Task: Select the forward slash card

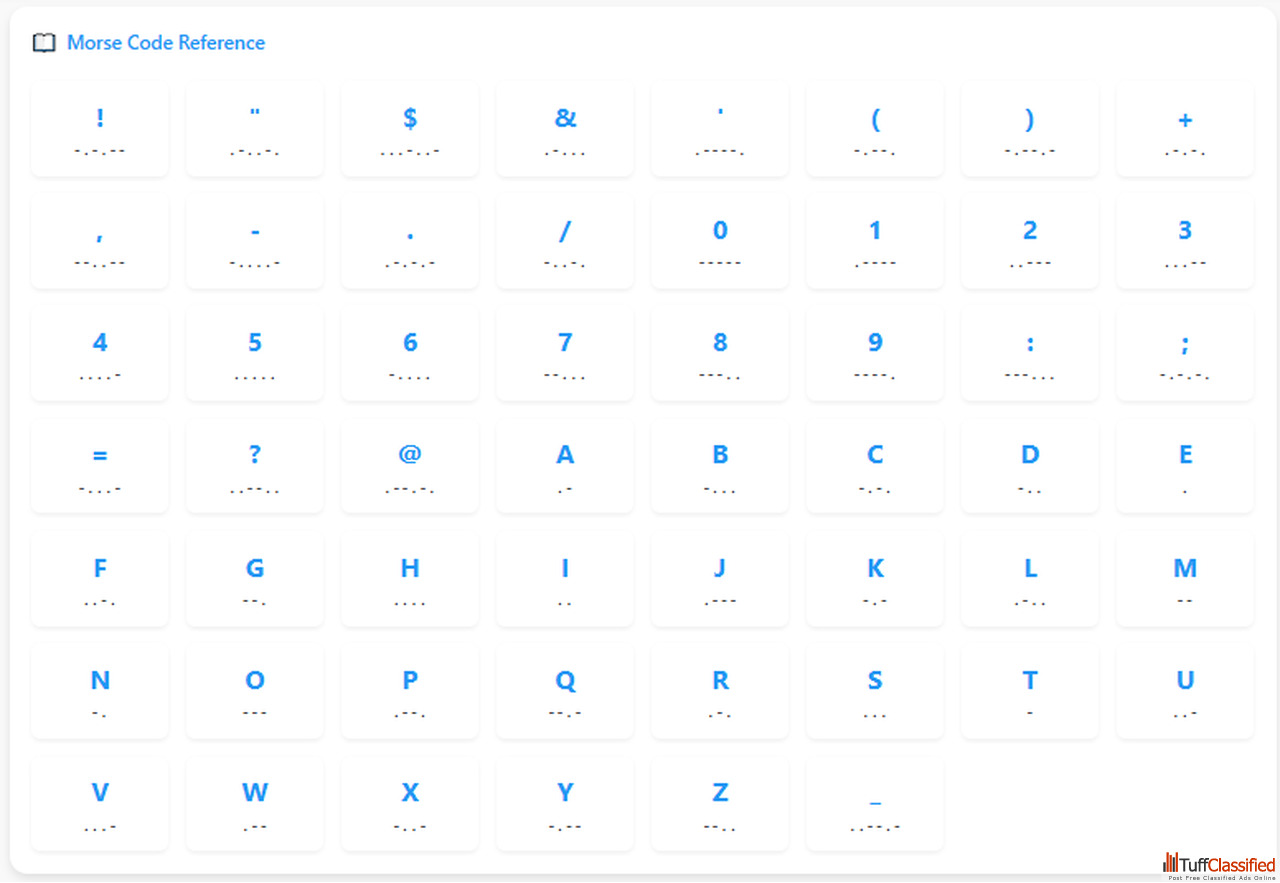Action: coord(565,242)
